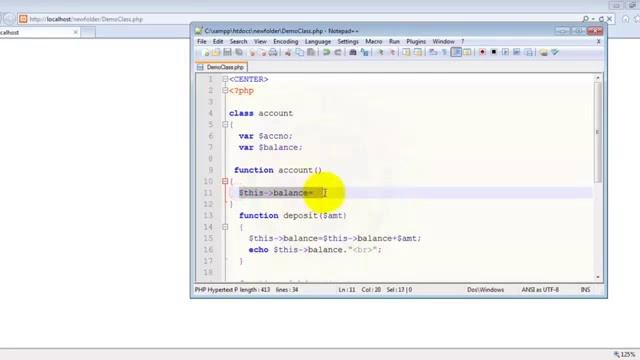Click the New file toolbar icon

click(x=206, y=52)
